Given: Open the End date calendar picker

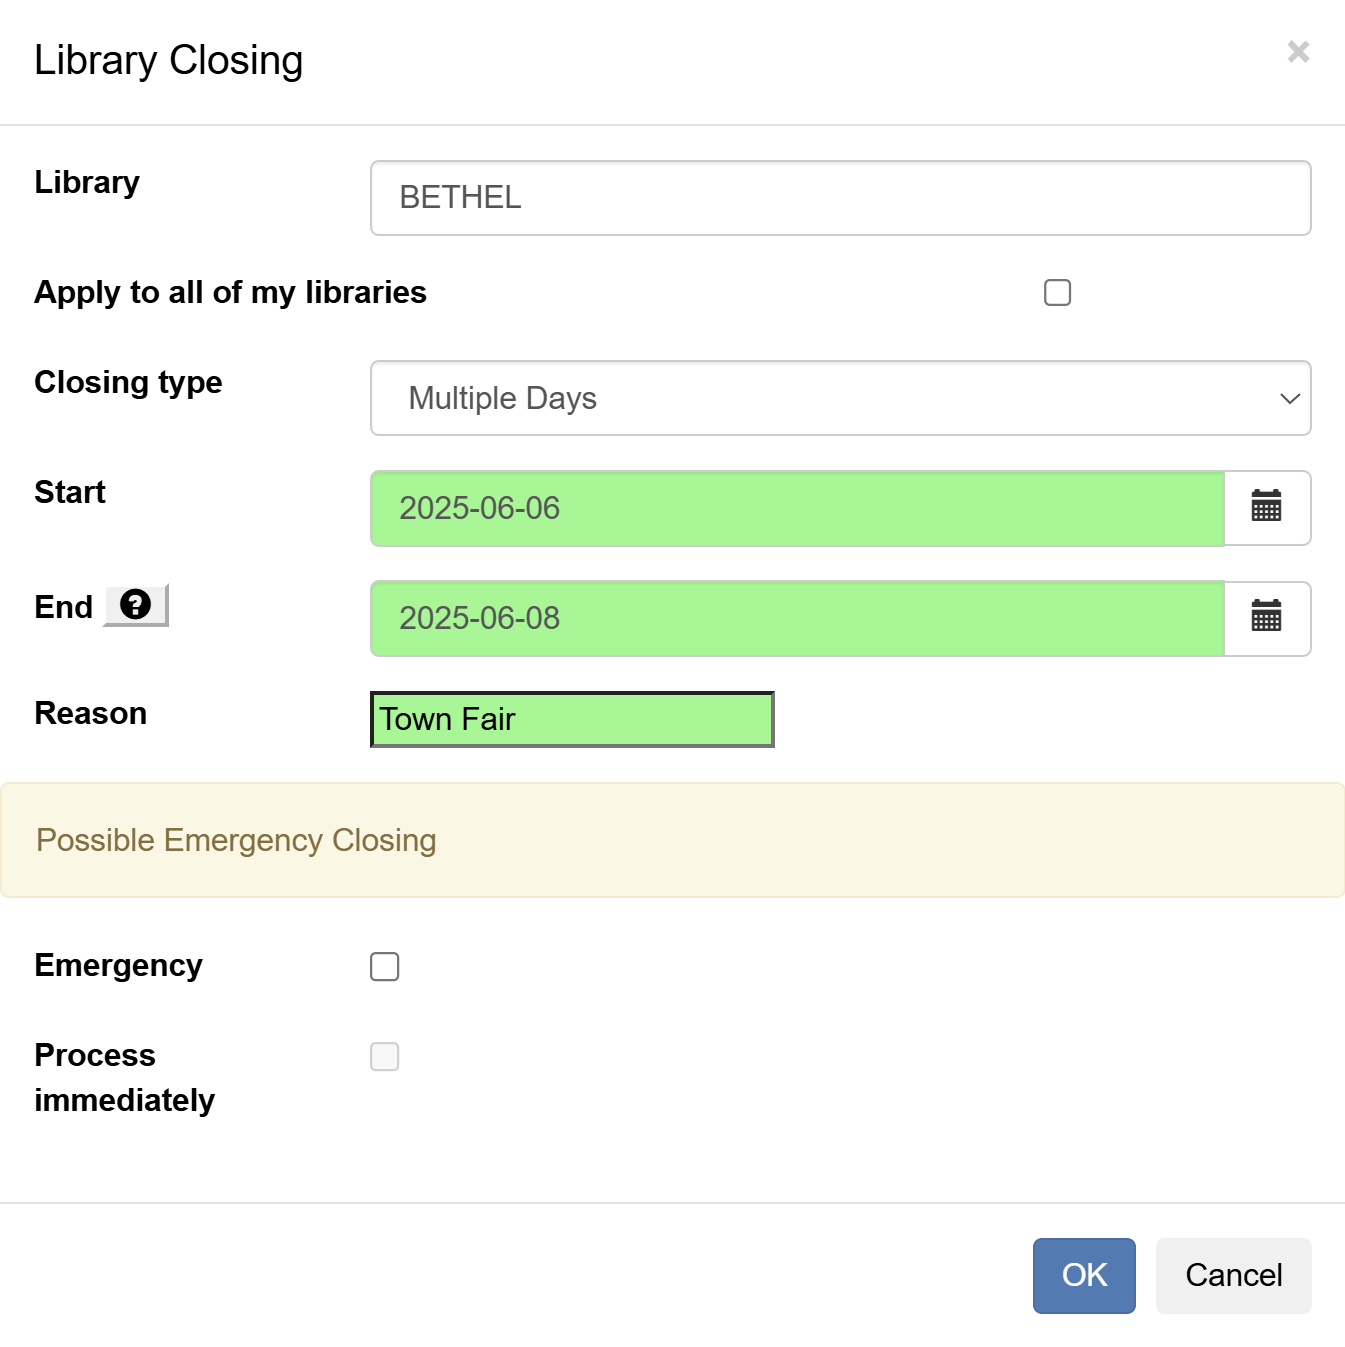Looking at the screenshot, I should [x=1266, y=618].
